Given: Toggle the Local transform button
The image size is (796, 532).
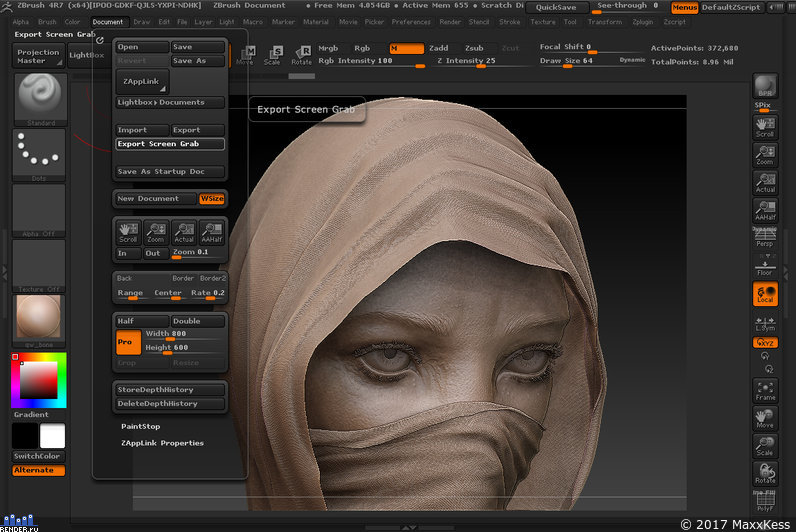Looking at the screenshot, I should click(x=765, y=293).
